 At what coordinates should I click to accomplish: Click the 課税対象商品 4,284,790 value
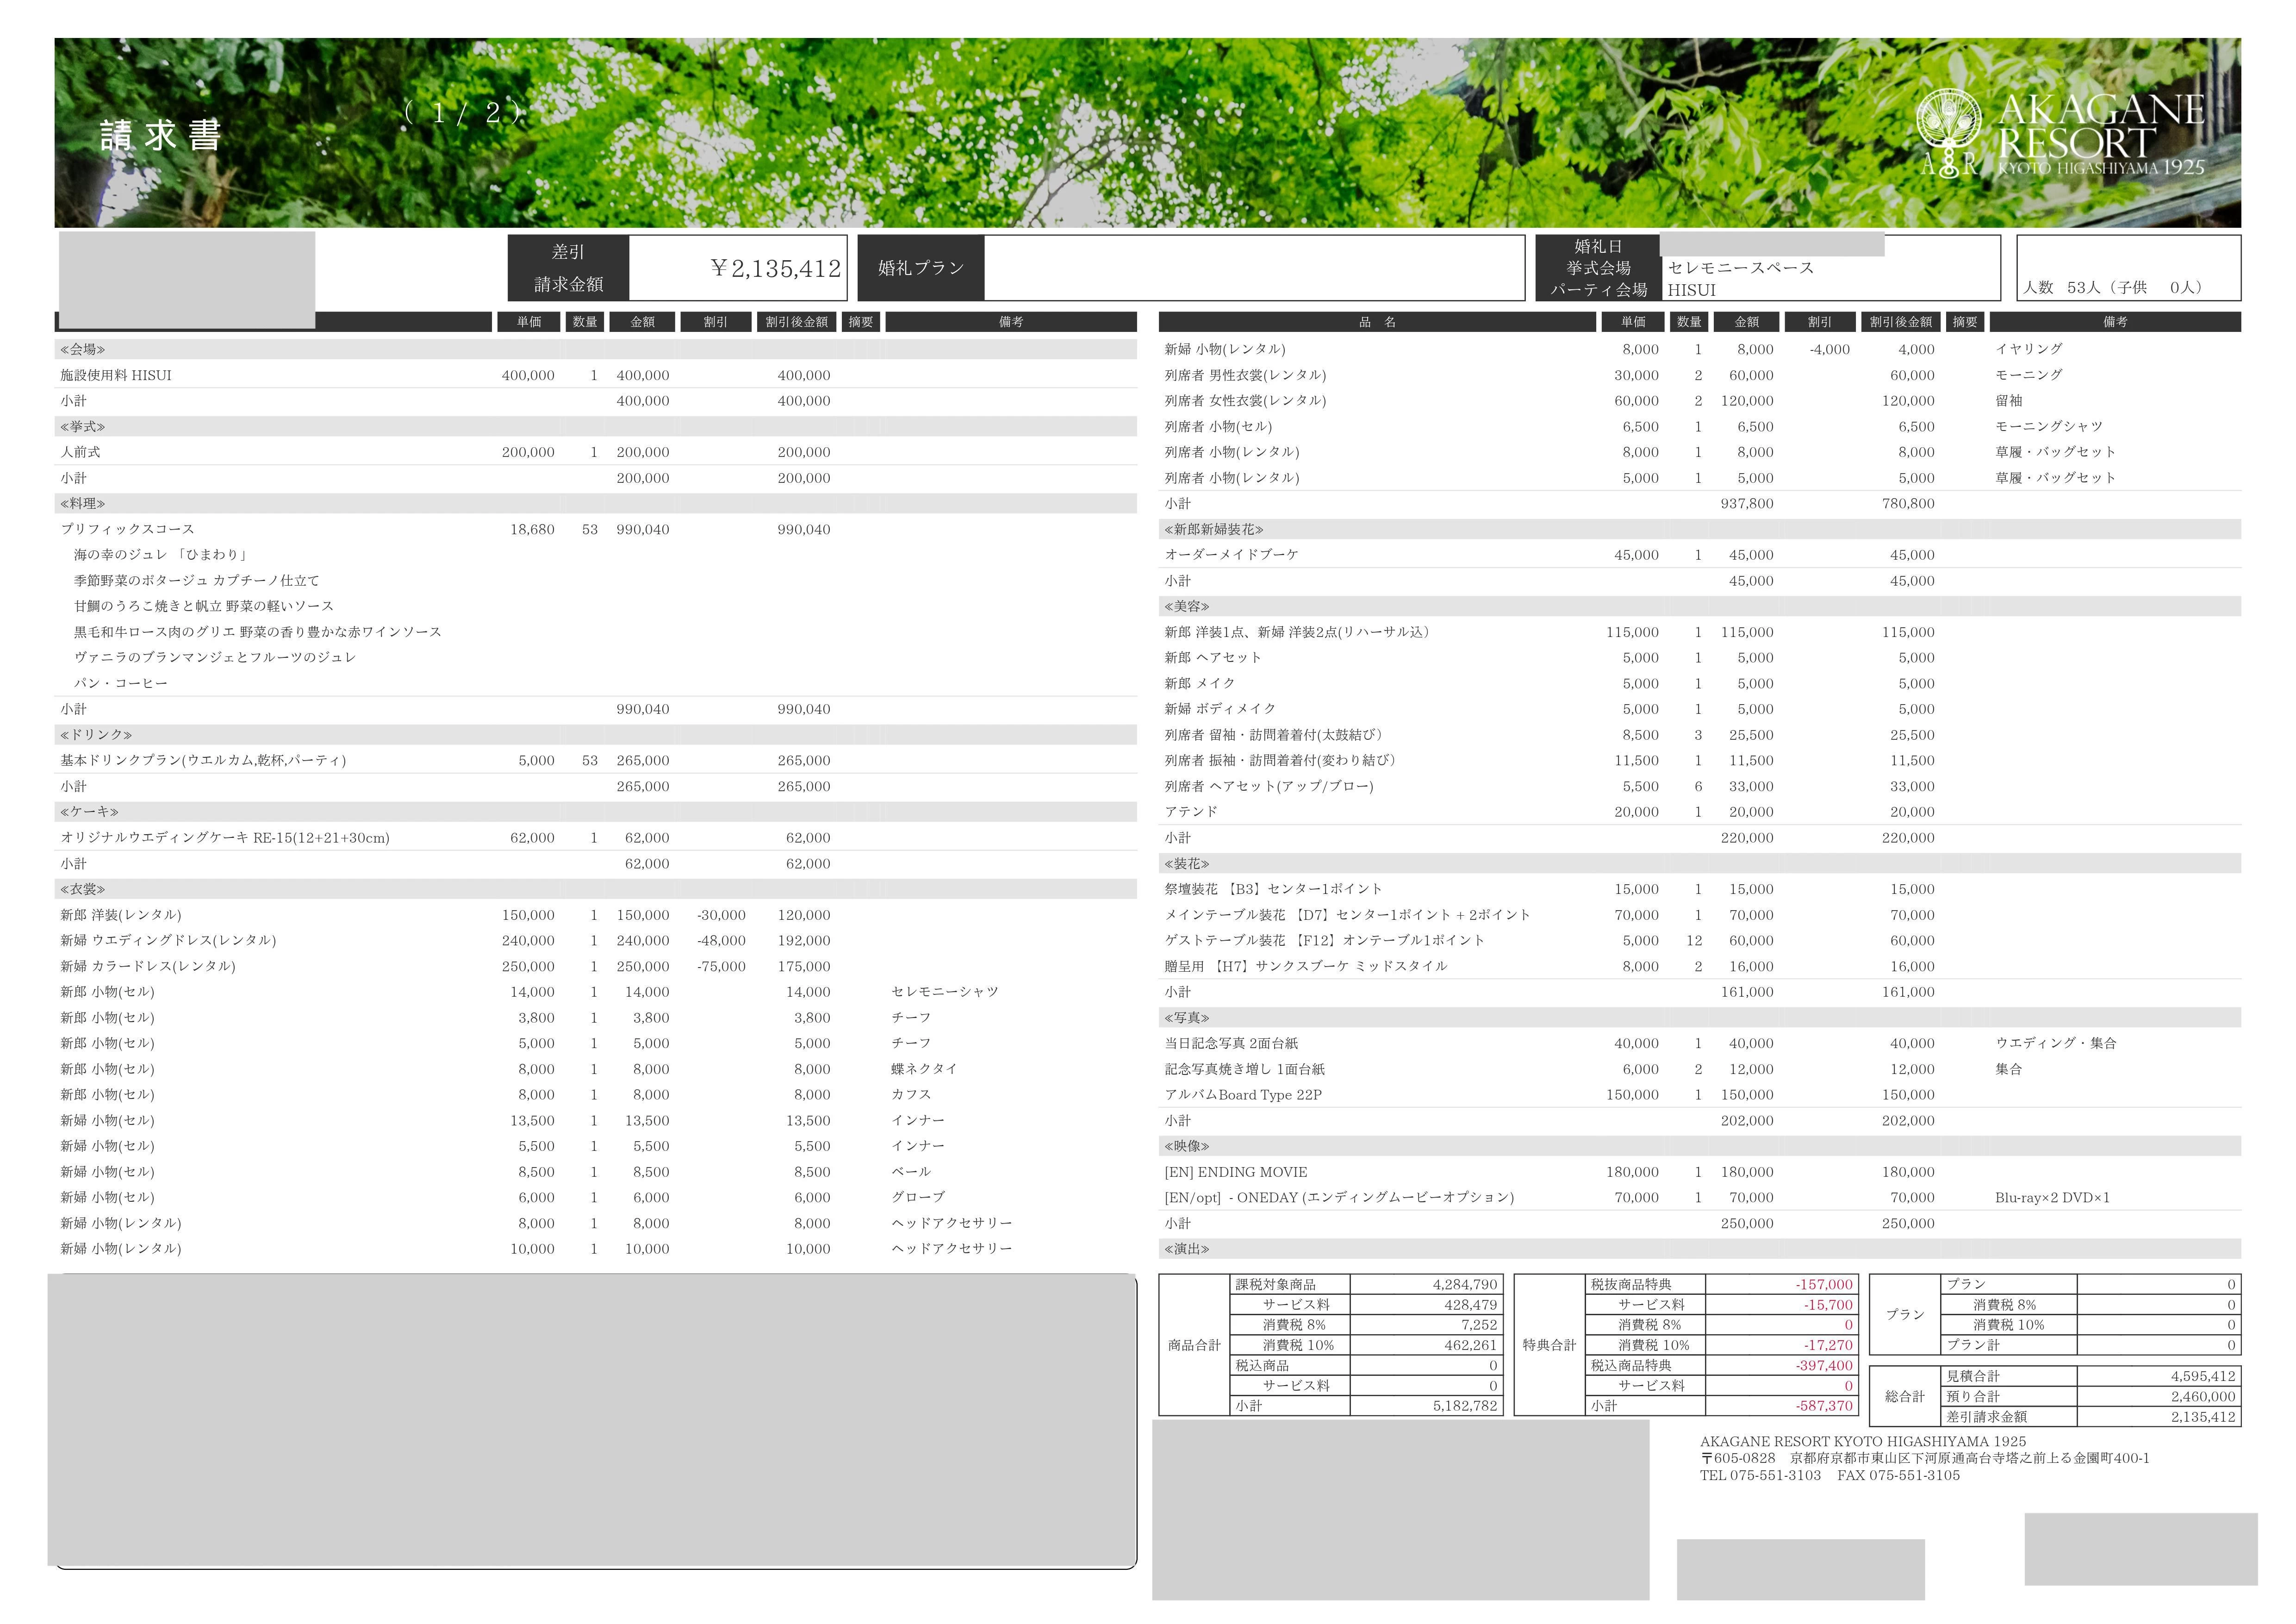tap(1465, 1284)
